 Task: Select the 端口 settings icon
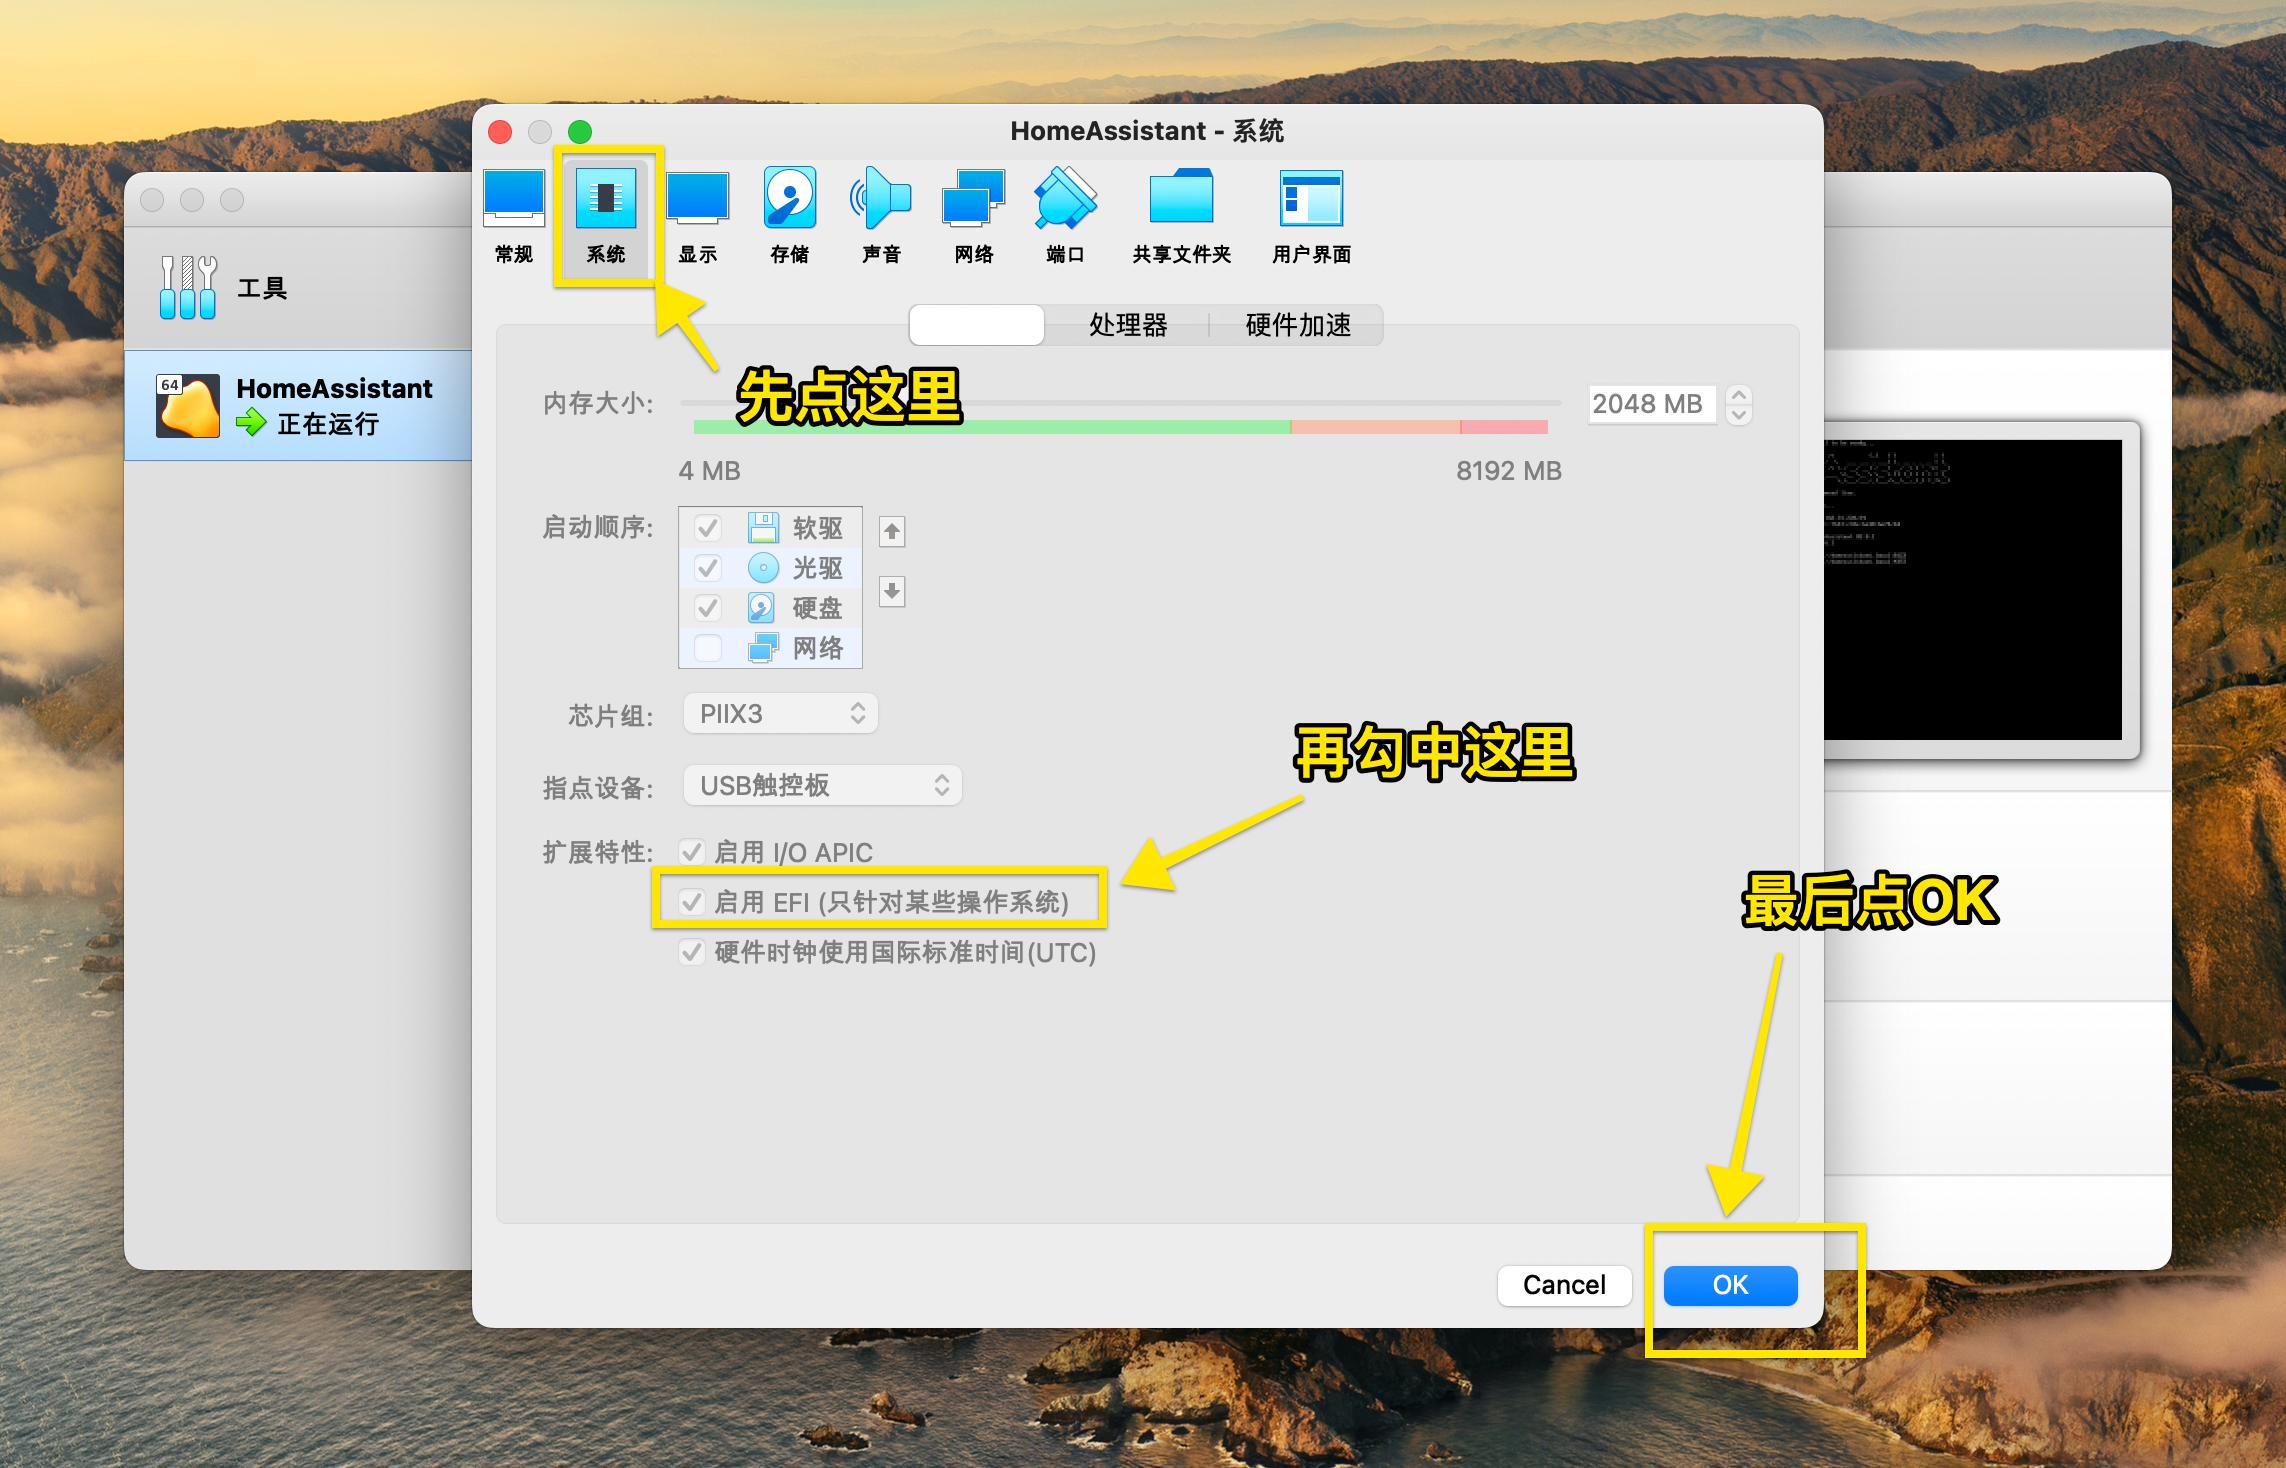click(1063, 215)
